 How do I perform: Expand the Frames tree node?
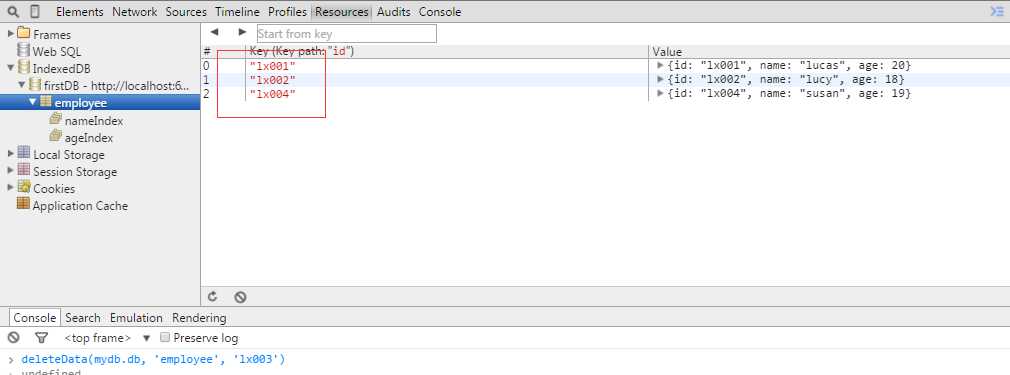pos(10,34)
